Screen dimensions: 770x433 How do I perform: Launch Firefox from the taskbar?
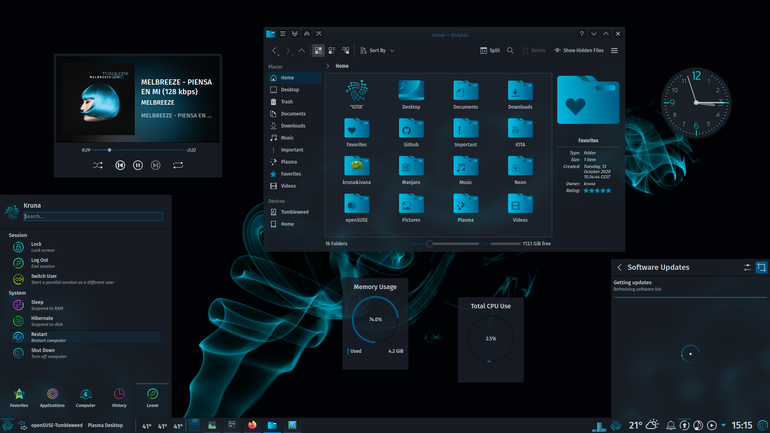tap(252, 425)
